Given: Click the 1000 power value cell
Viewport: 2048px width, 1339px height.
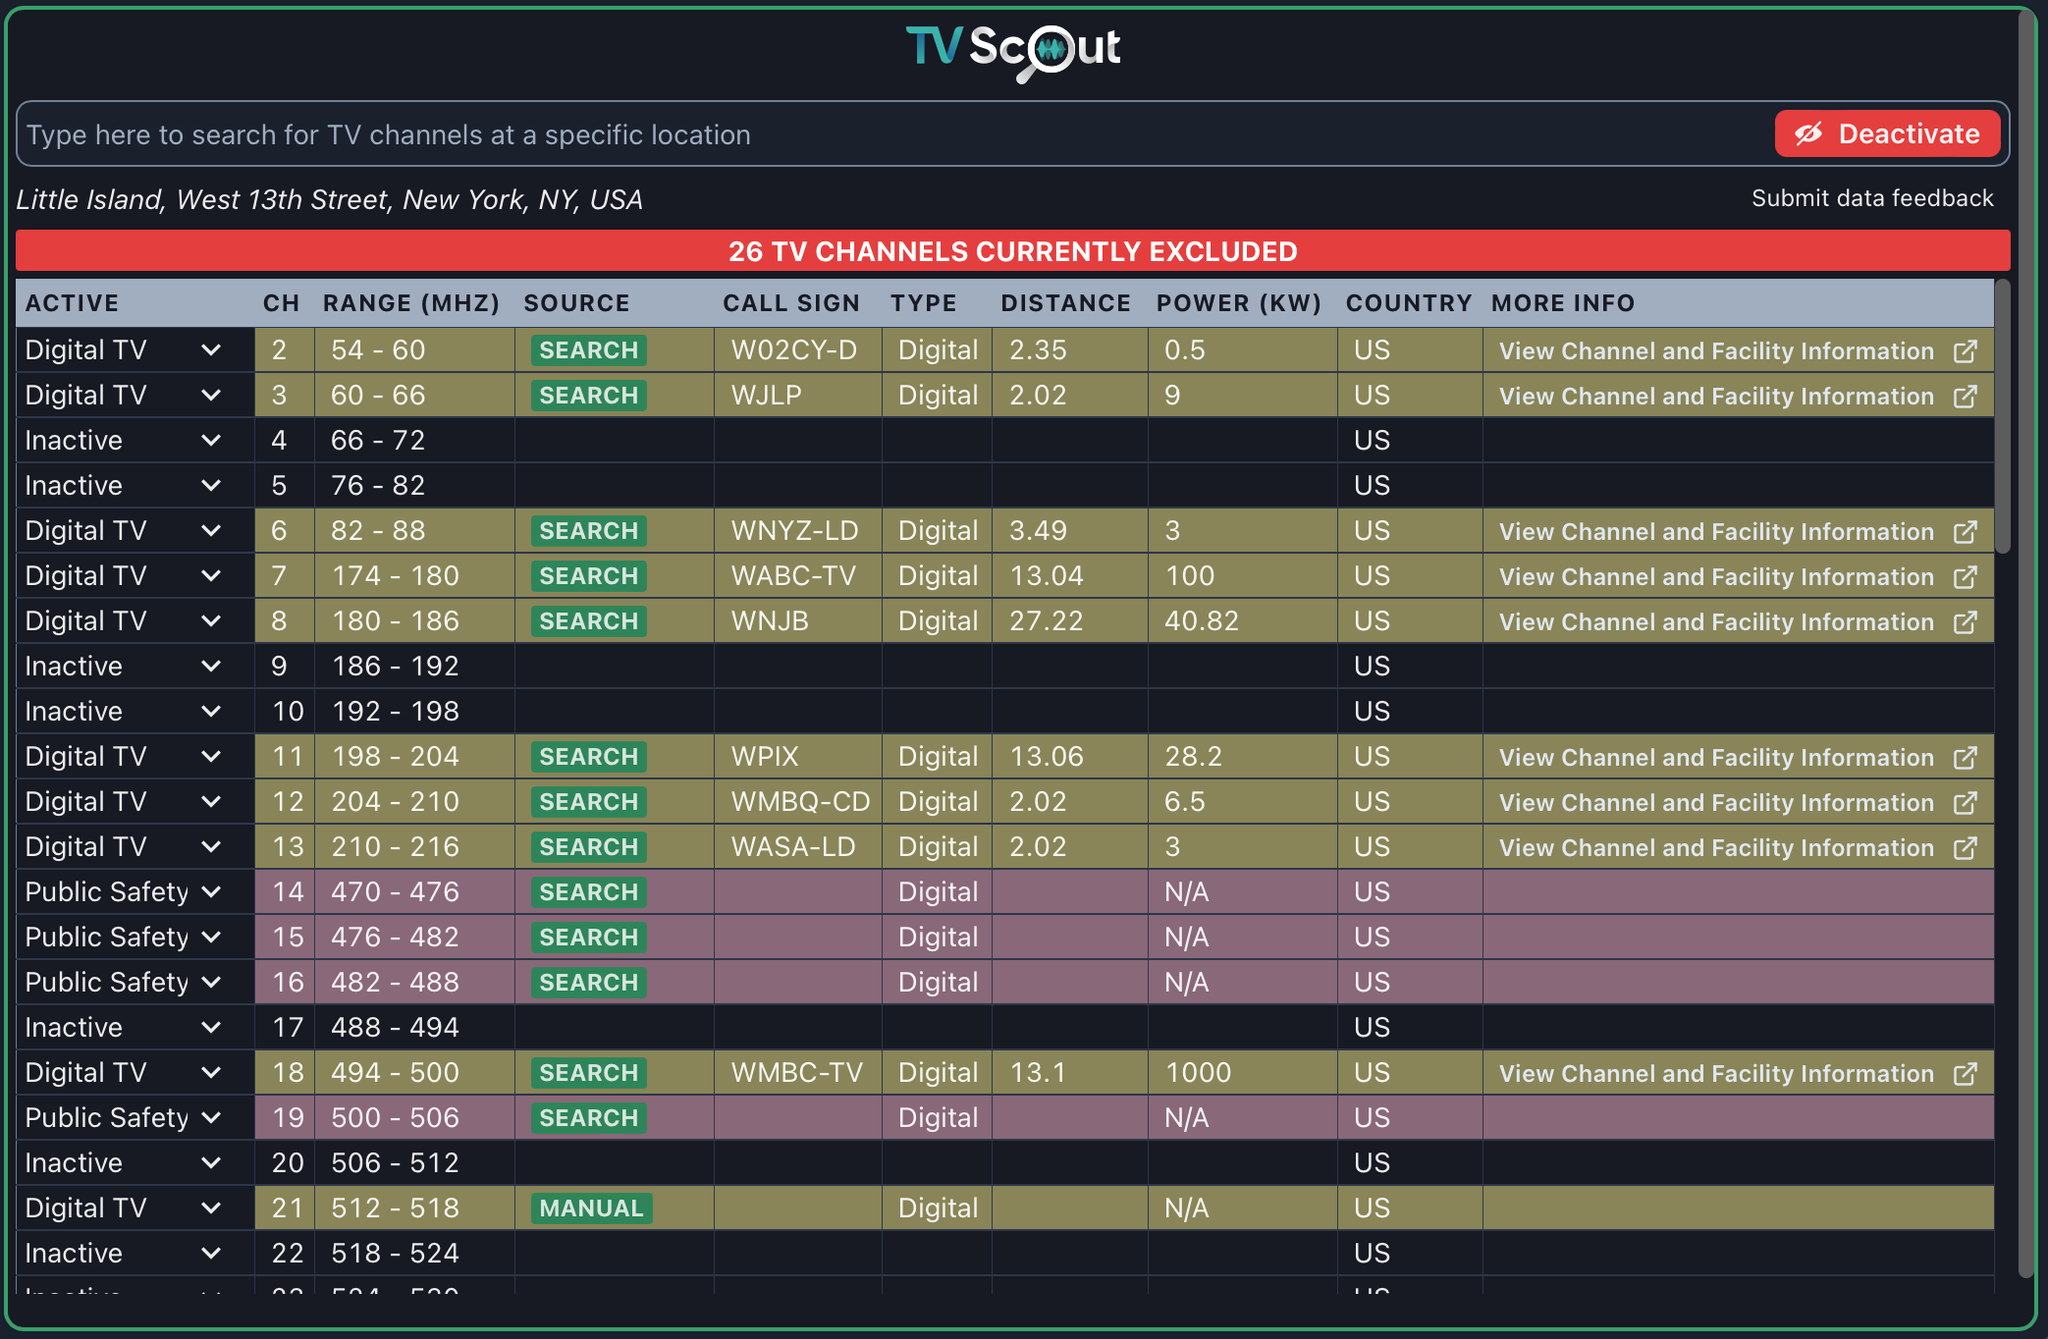Looking at the screenshot, I should coord(1243,1073).
